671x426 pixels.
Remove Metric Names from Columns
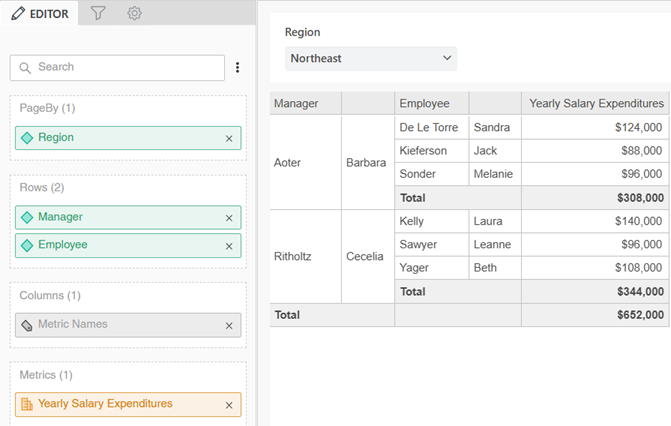tap(229, 325)
